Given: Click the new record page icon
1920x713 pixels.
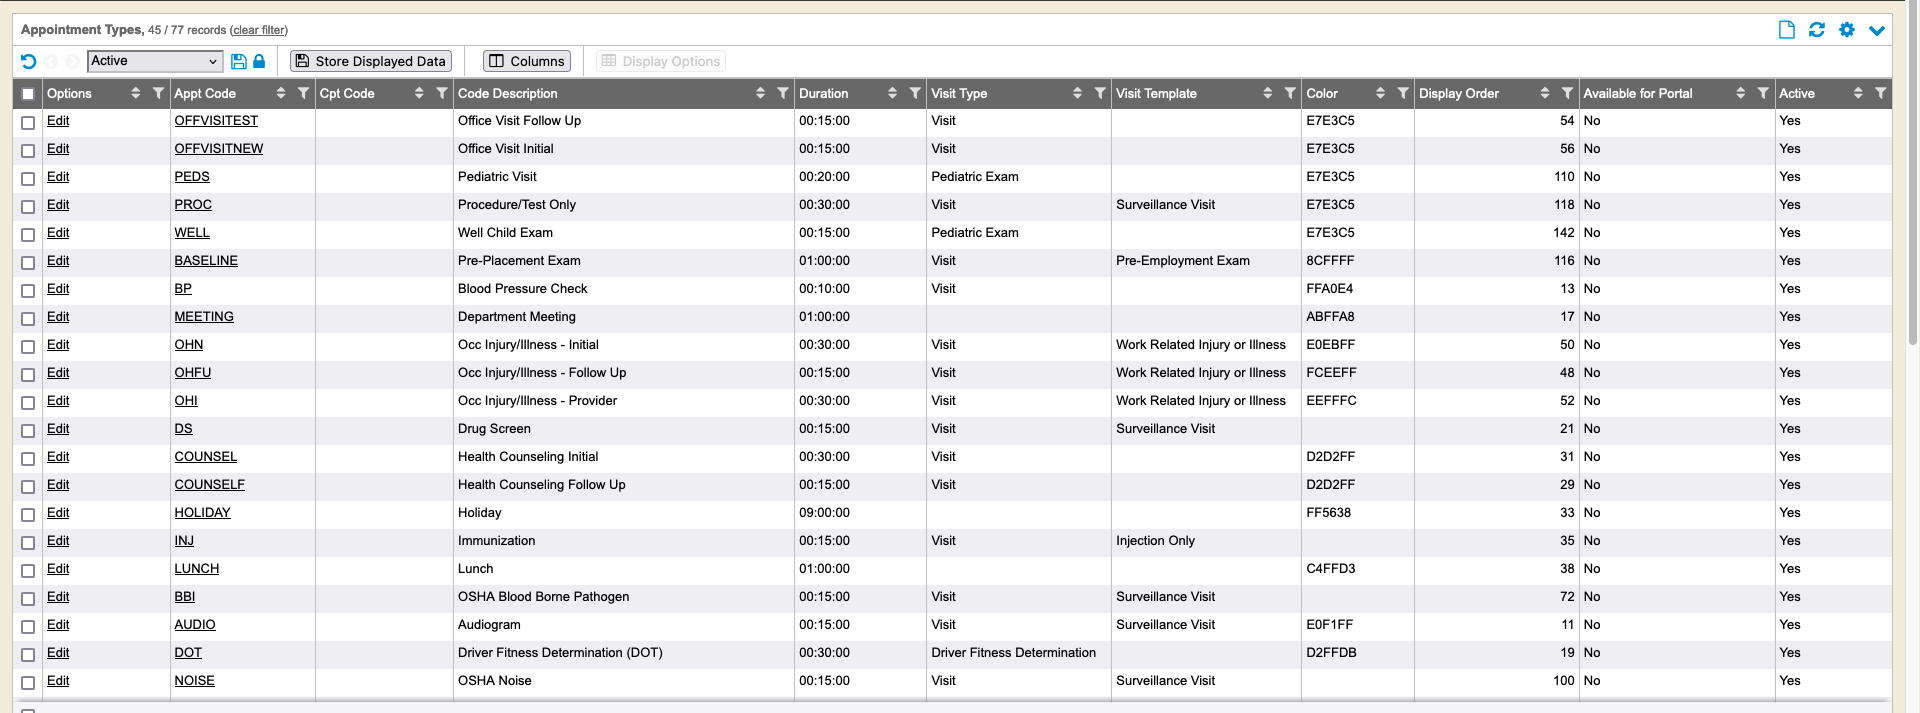Looking at the screenshot, I should click(x=1786, y=30).
